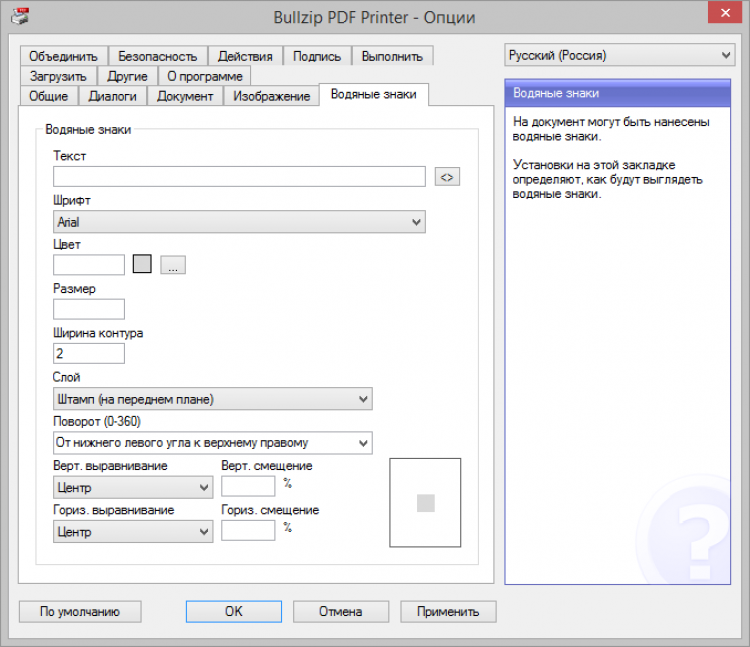Open color picker with the ellipsis button
750x647 pixels.
tap(173, 264)
